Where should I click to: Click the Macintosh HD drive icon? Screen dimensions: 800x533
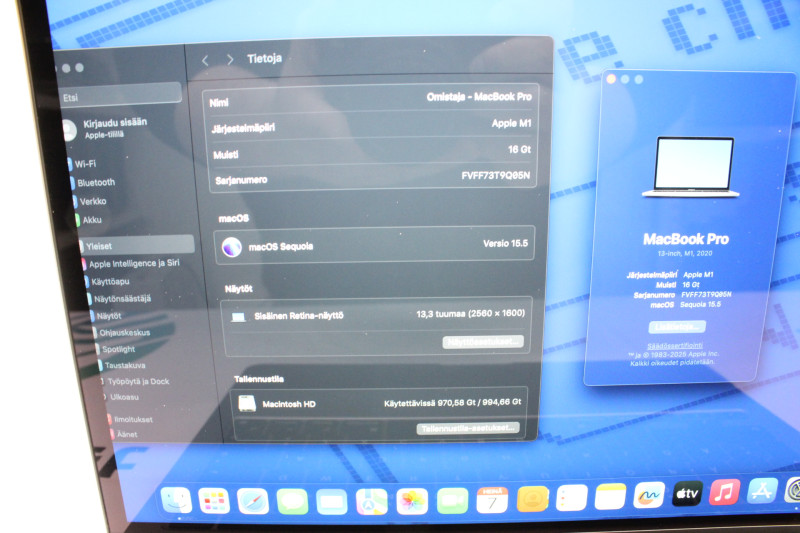tap(247, 403)
